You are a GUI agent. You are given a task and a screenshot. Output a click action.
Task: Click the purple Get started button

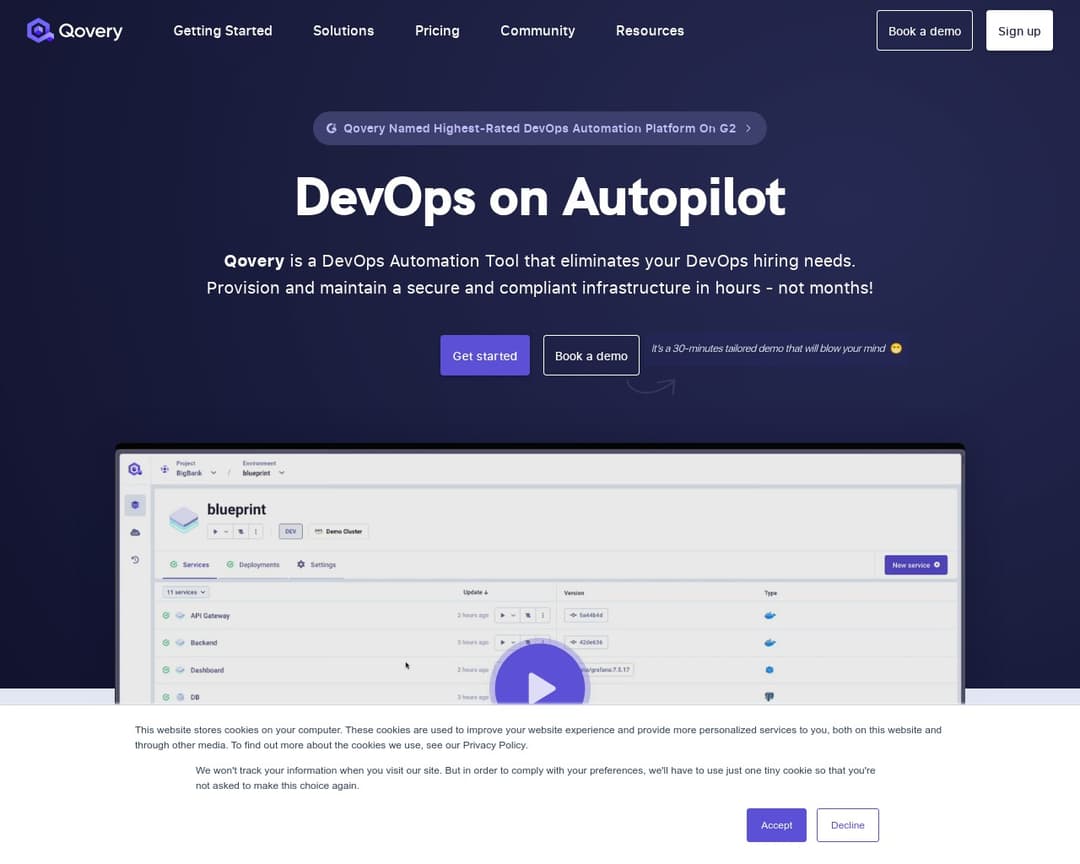[485, 355]
